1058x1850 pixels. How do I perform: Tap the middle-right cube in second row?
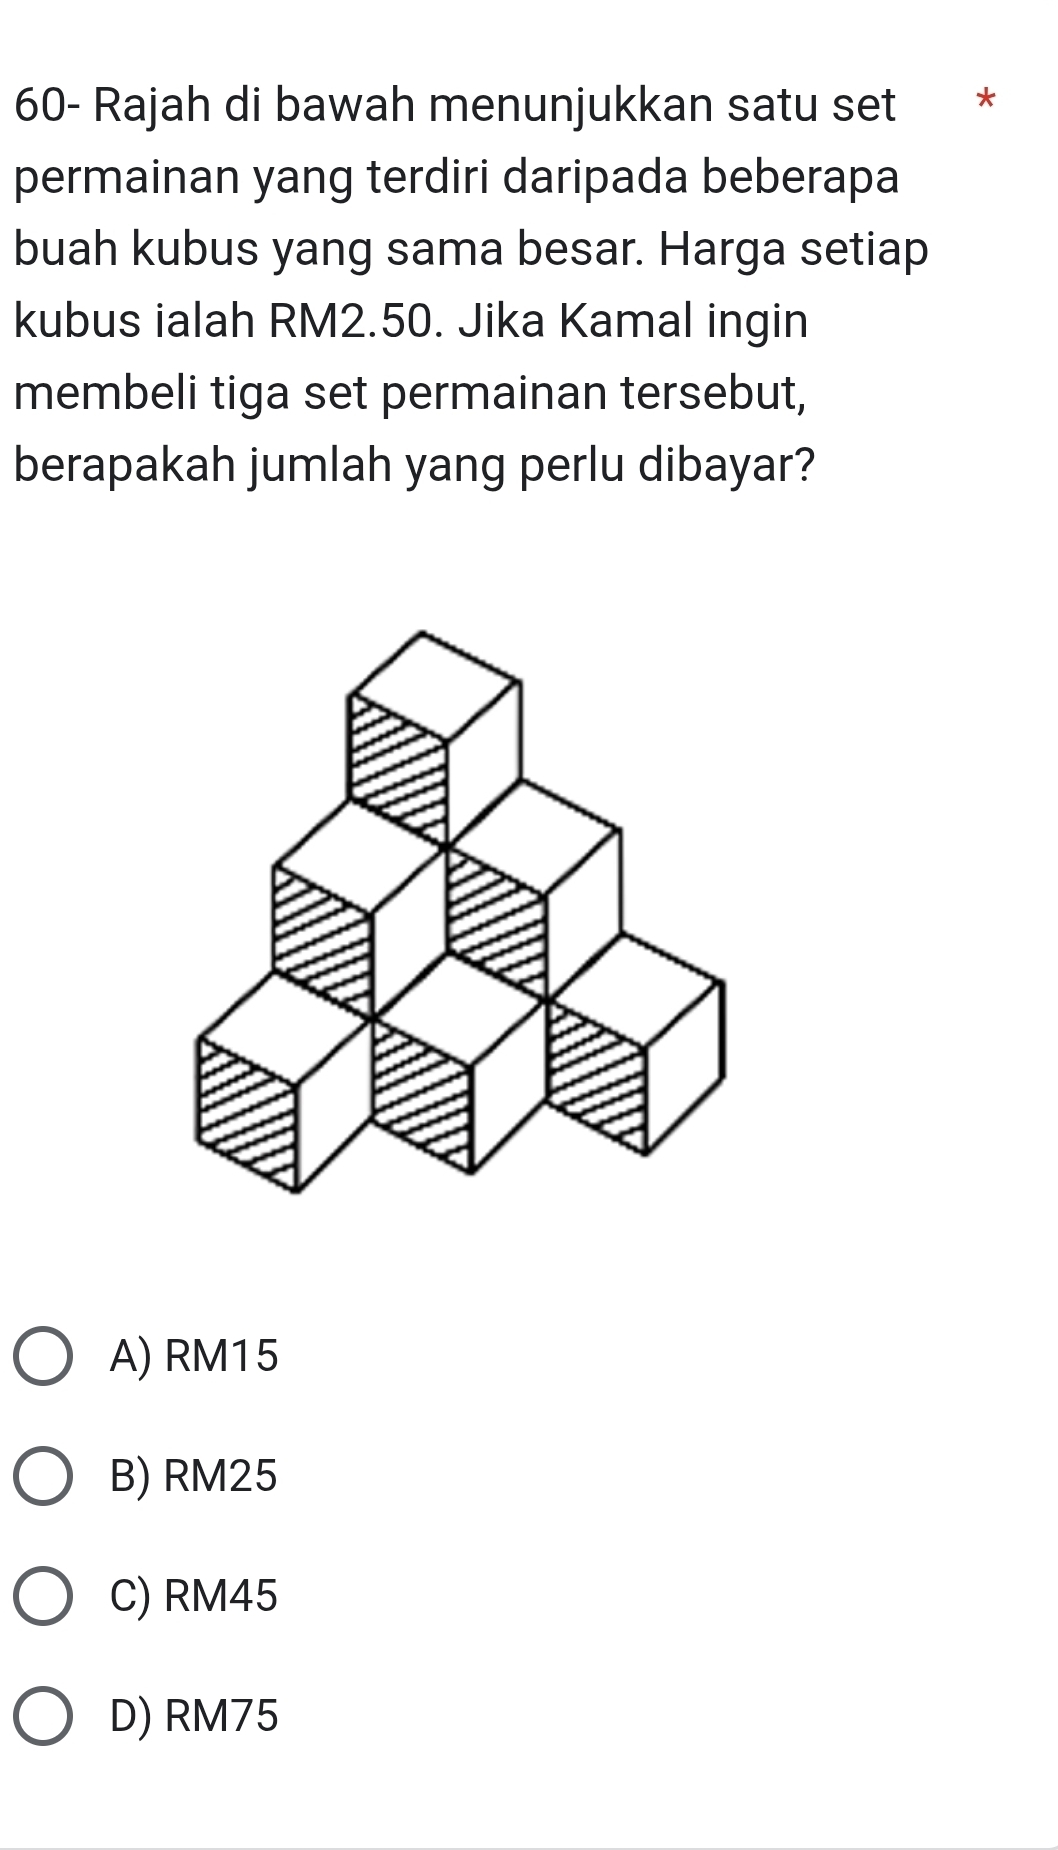click(534, 890)
